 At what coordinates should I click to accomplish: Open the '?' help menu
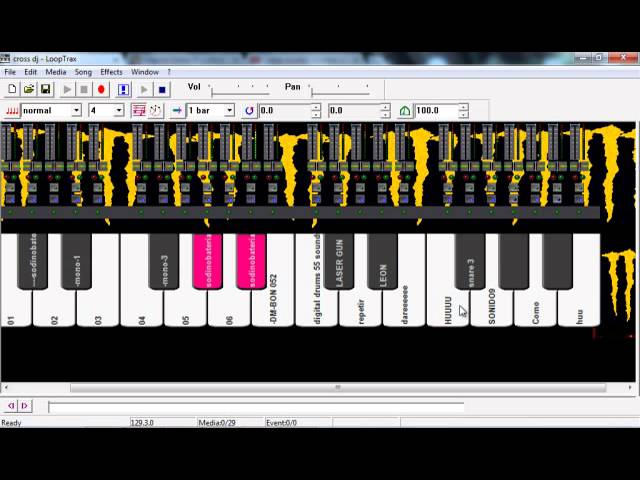click(169, 72)
